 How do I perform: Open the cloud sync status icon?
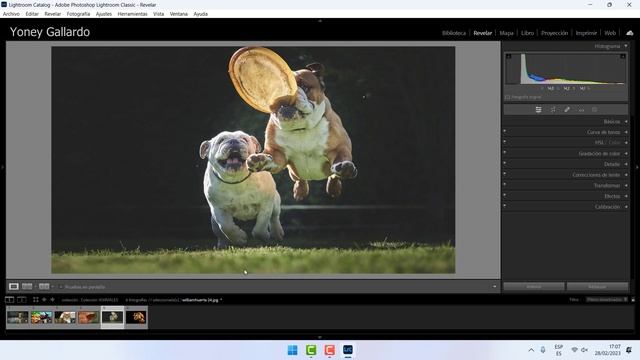click(630, 33)
